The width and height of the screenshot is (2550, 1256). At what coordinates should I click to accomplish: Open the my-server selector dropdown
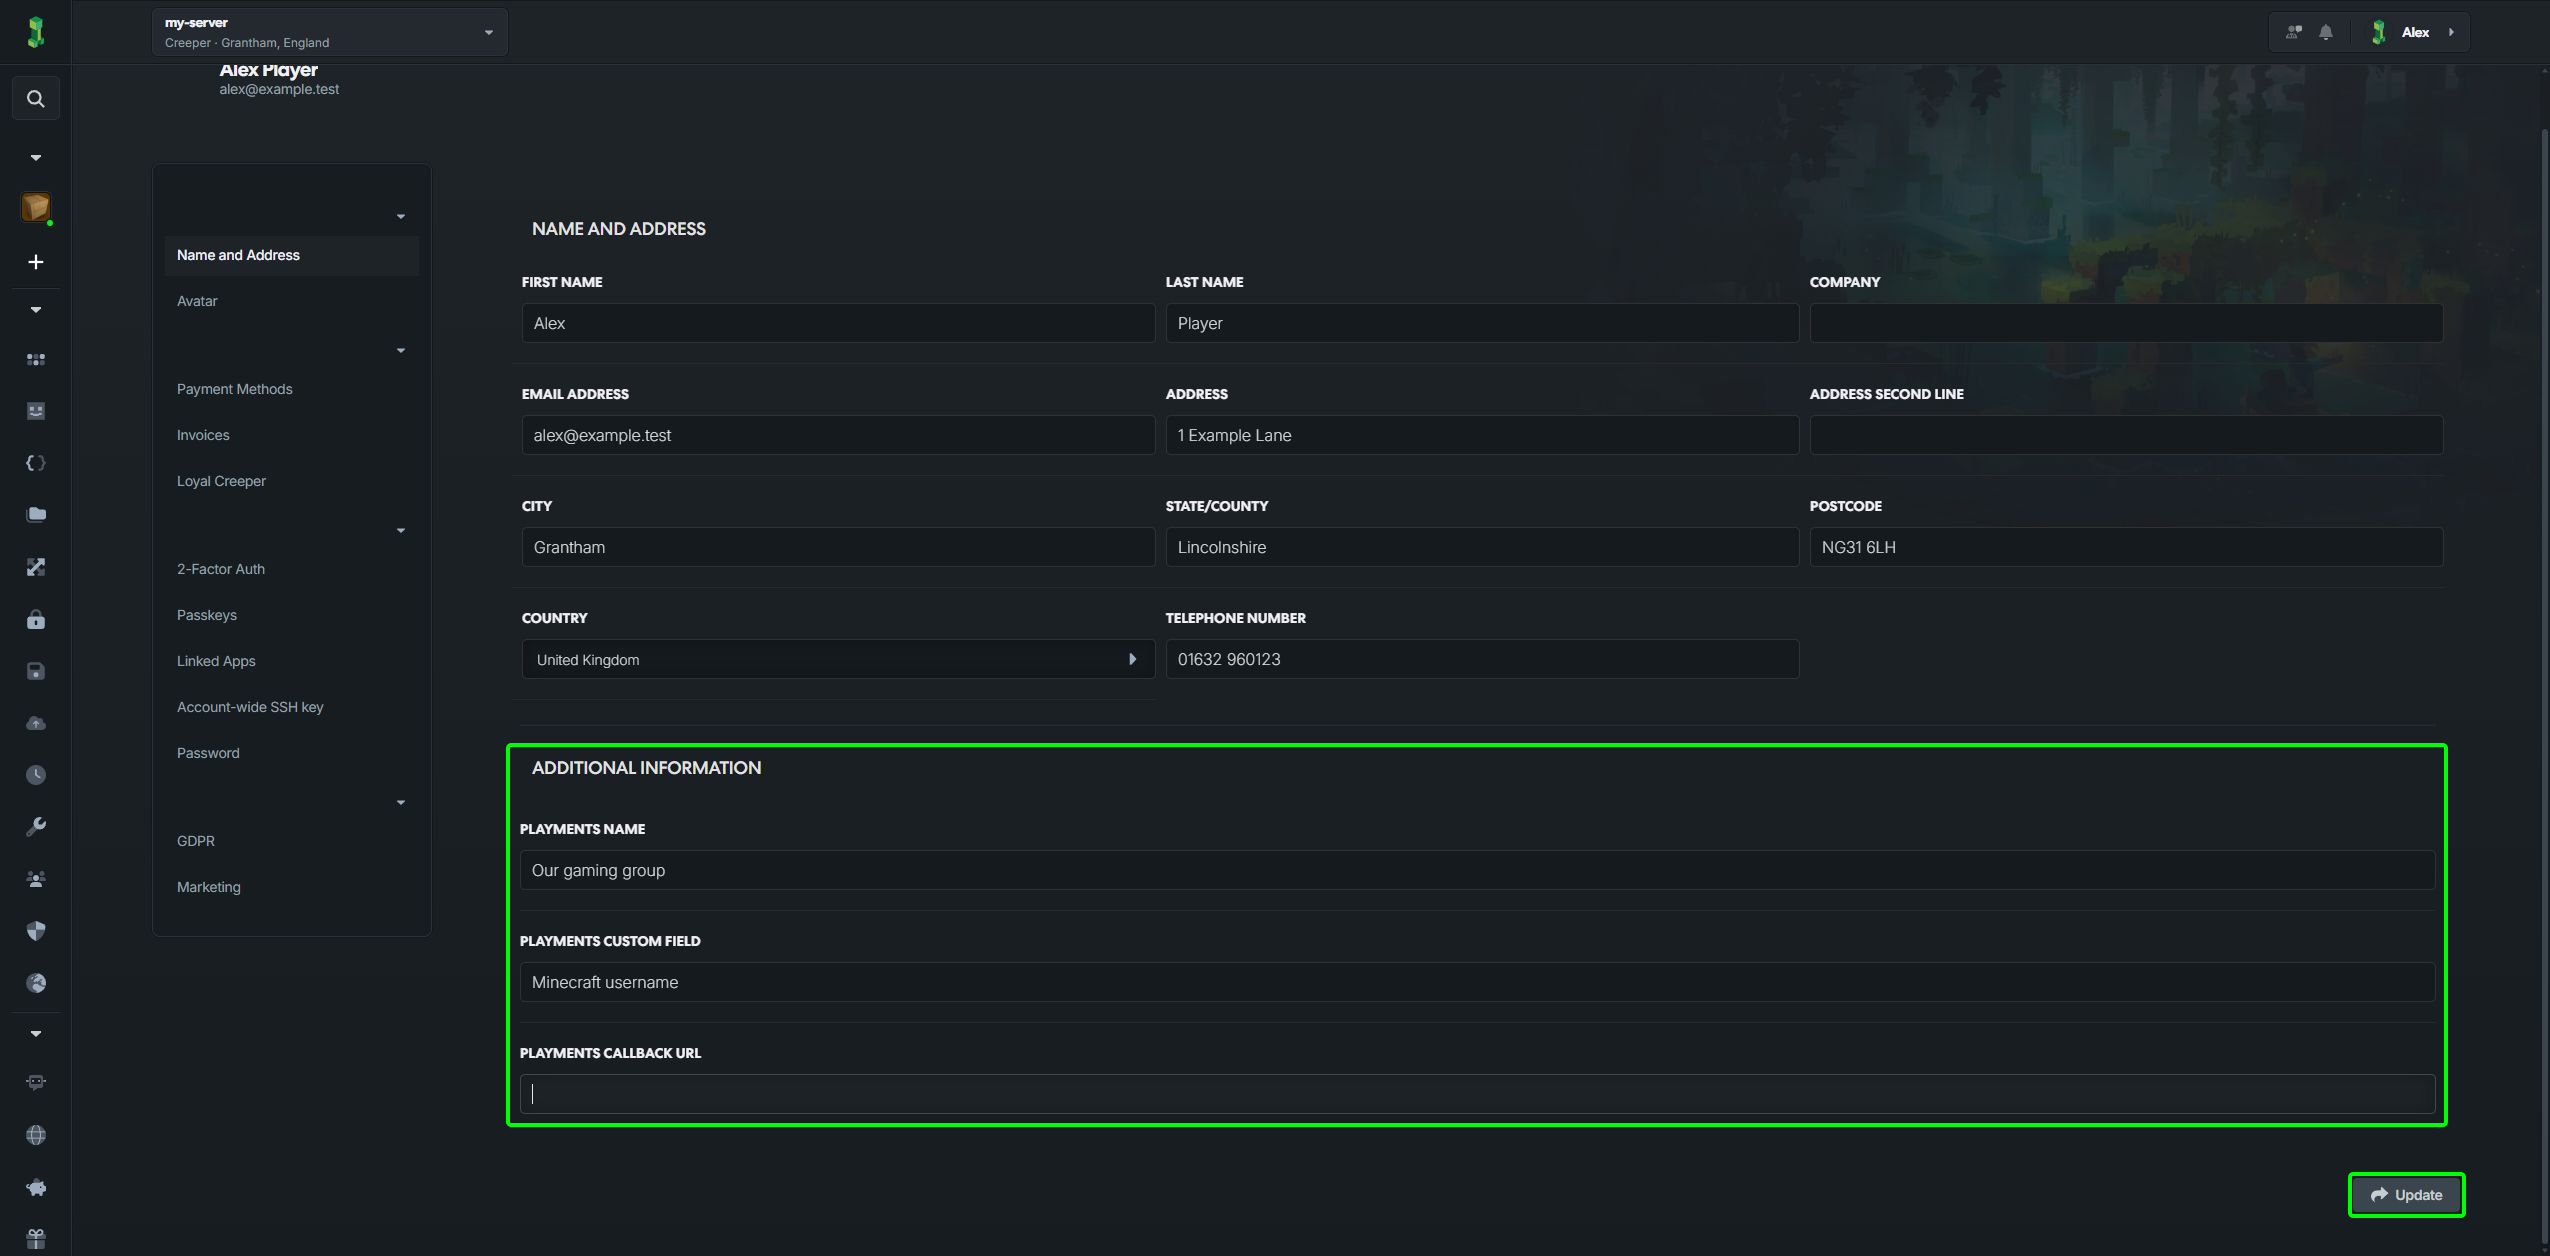pos(330,32)
